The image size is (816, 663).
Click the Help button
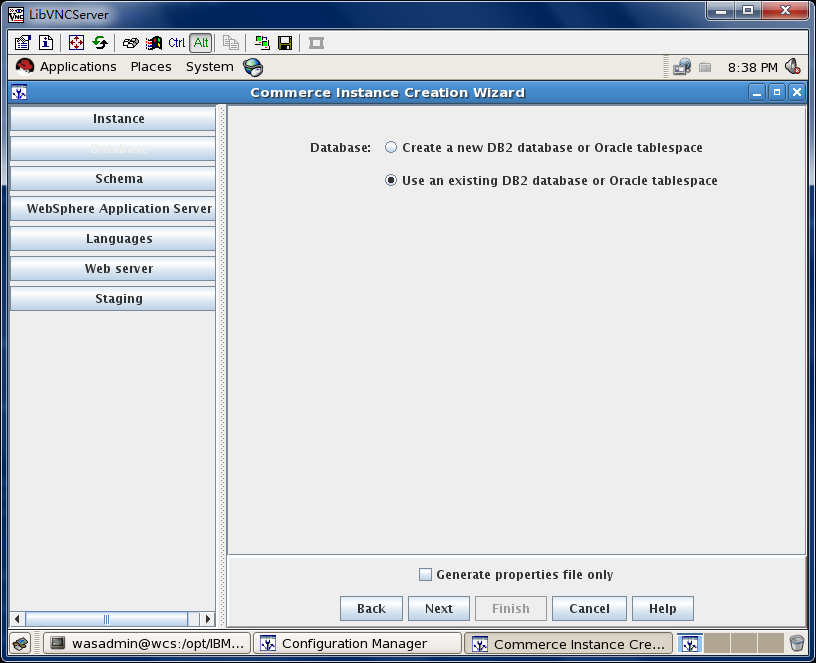[x=662, y=608]
